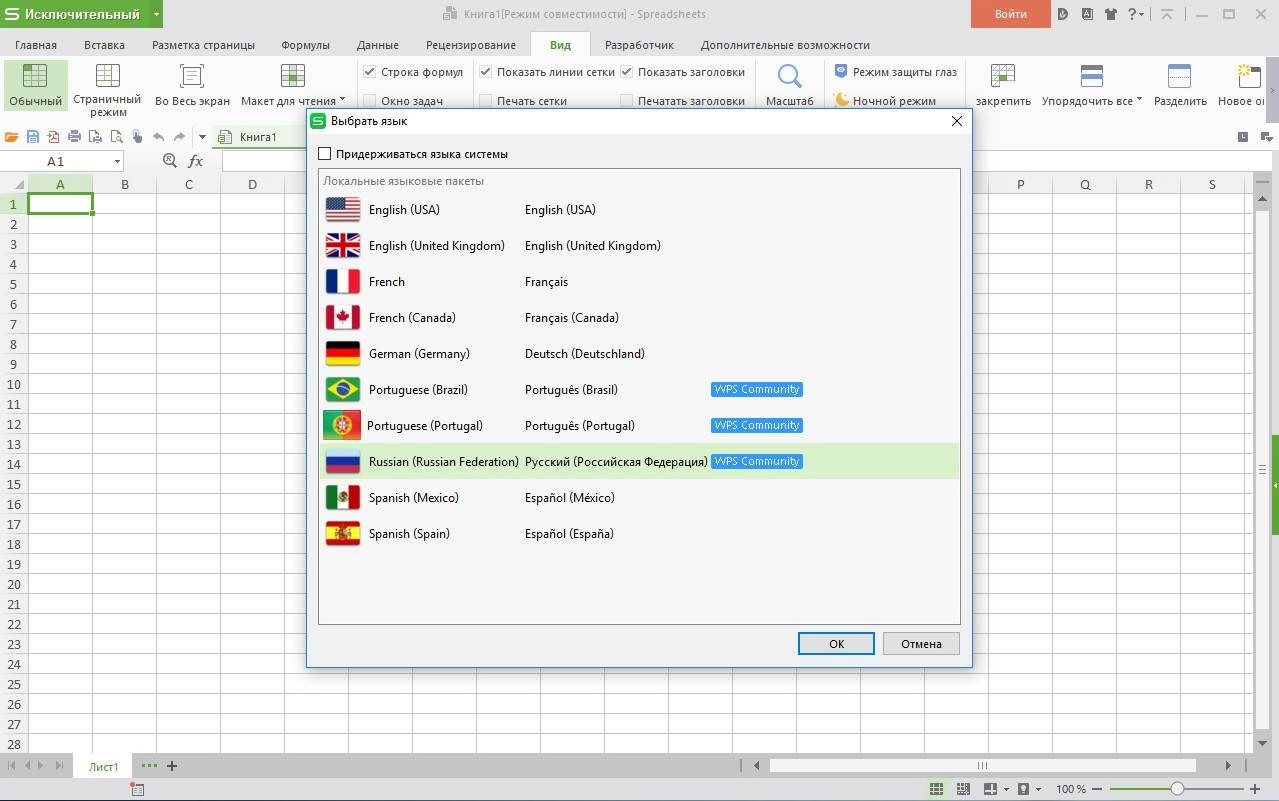Open the Данные ribbon tab
Image resolution: width=1279 pixels, height=801 pixels.
coord(378,45)
